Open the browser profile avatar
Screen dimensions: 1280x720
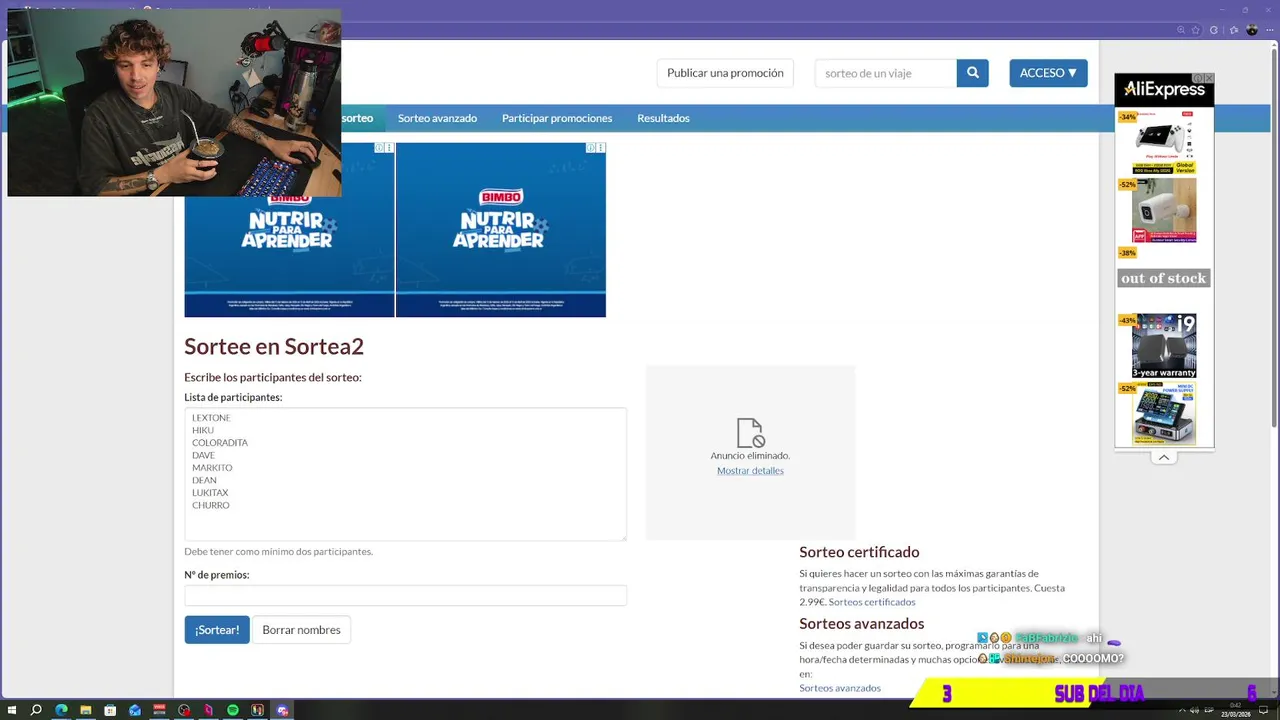(1252, 31)
